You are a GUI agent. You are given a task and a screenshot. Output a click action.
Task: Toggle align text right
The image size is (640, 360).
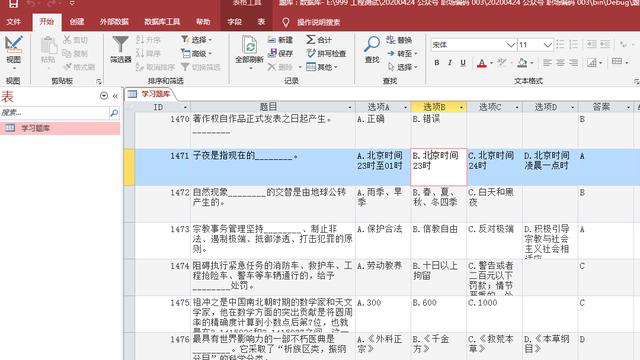(x=573, y=62)
